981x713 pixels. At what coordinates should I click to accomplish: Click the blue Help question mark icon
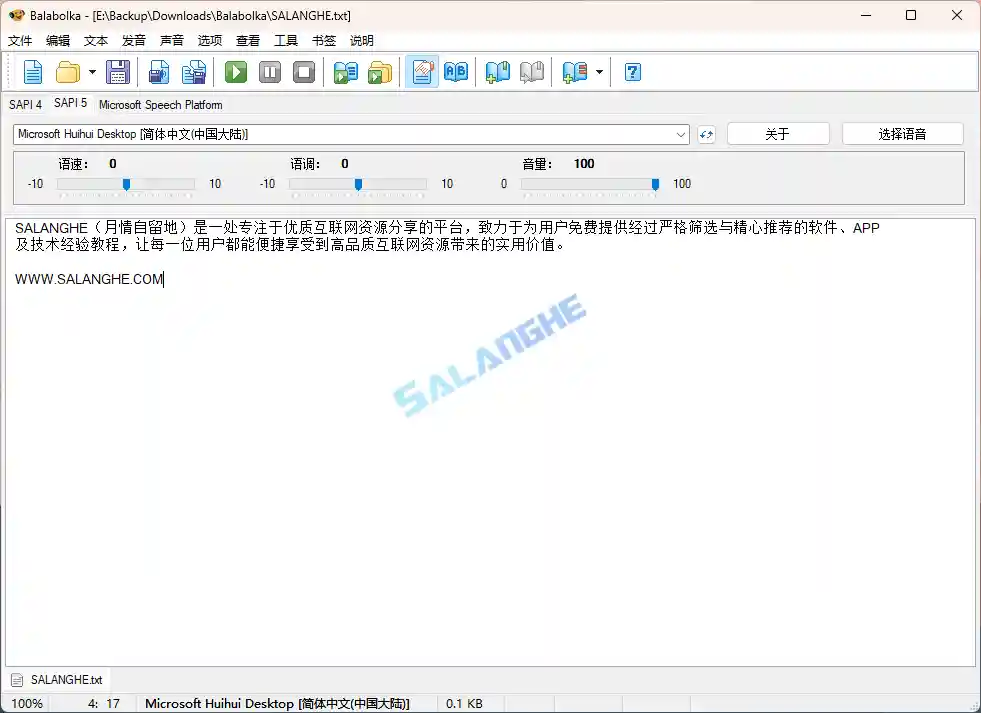click(632, 72)
